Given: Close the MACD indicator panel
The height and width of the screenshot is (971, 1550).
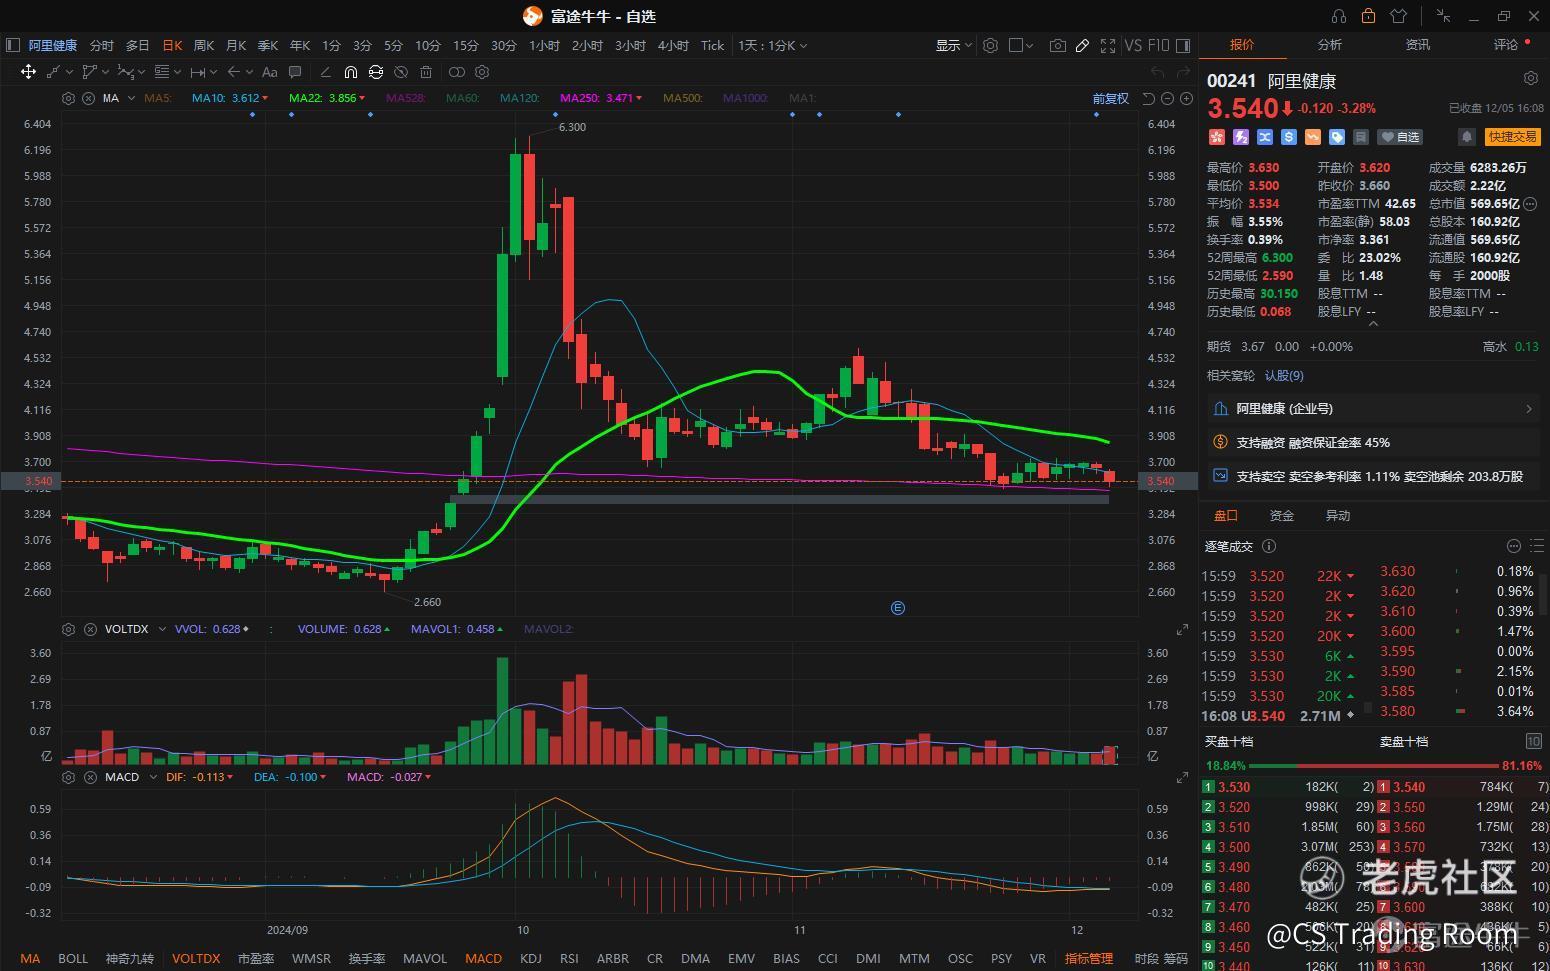Looking at the screenshot, I should 90,777.
